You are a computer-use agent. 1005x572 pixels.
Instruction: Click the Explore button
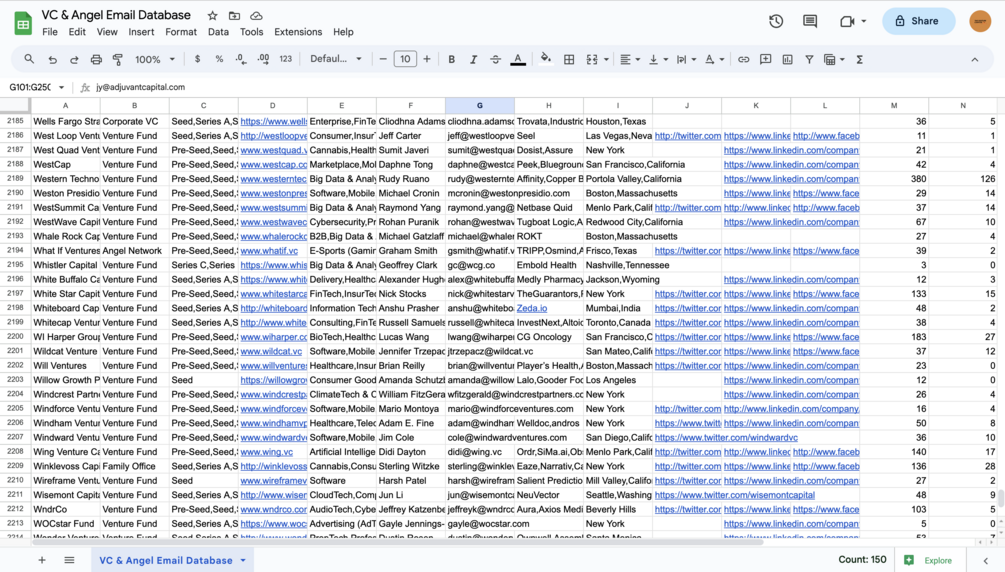tap(929, 560)
